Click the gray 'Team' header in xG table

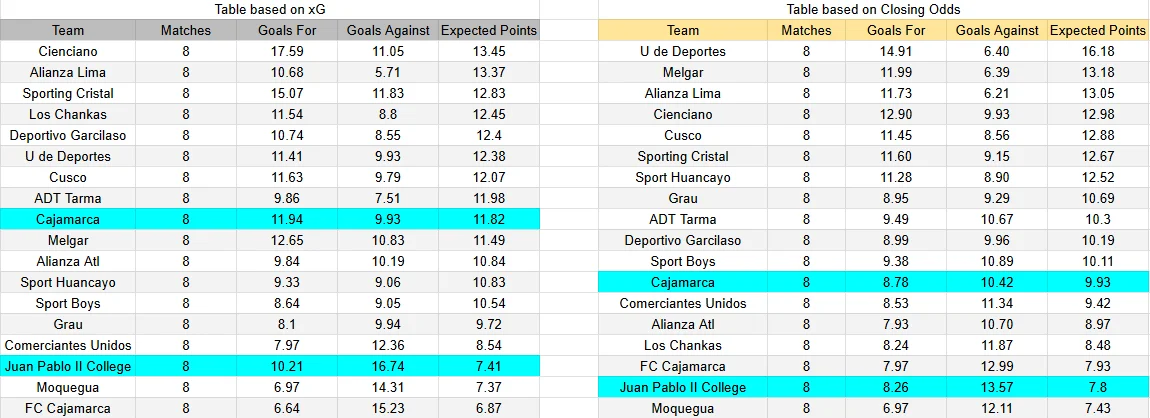[x=67, y=30]
